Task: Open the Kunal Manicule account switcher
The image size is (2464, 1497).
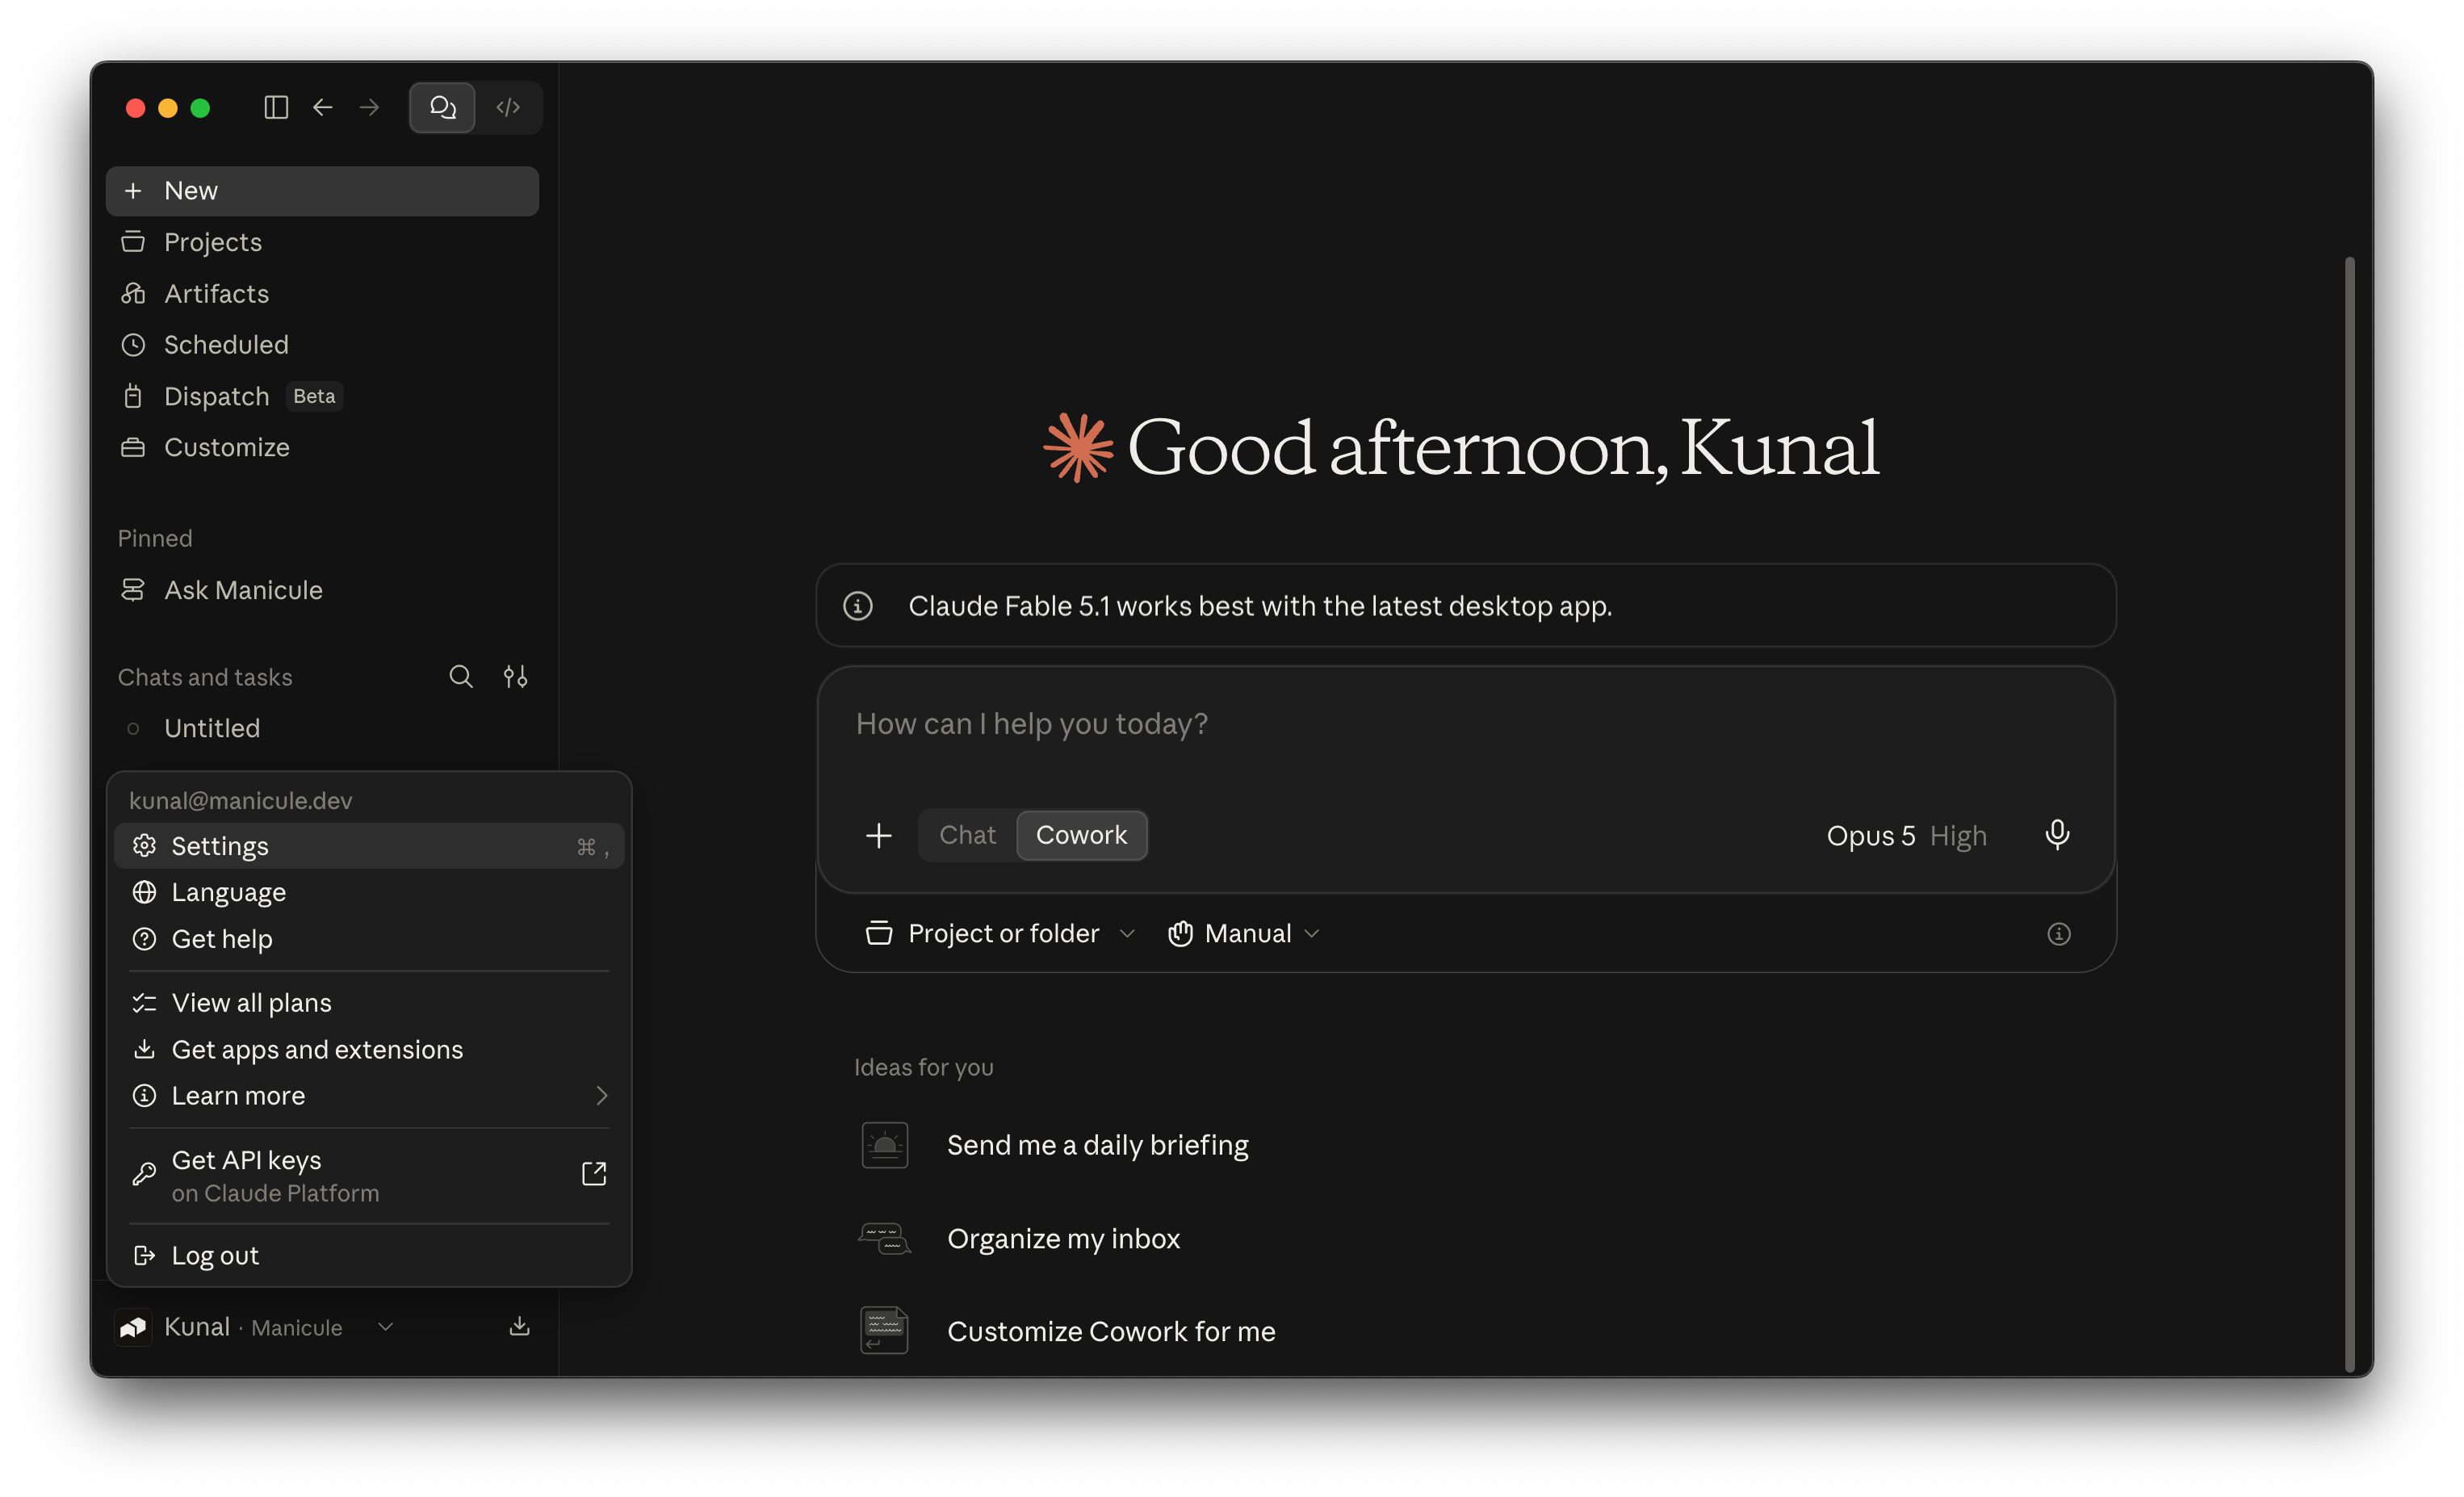Action: pyautogui.click(x=256, y=1327)
